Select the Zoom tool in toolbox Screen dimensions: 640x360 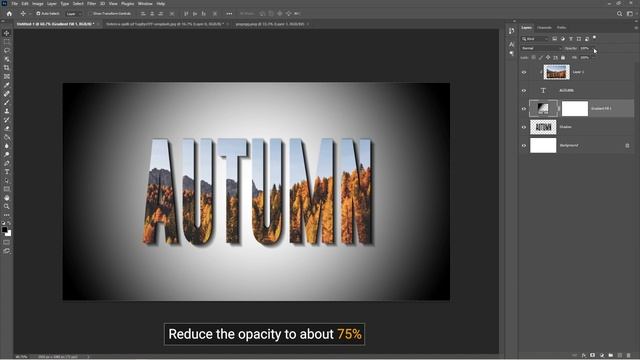[x=7, y=207]
